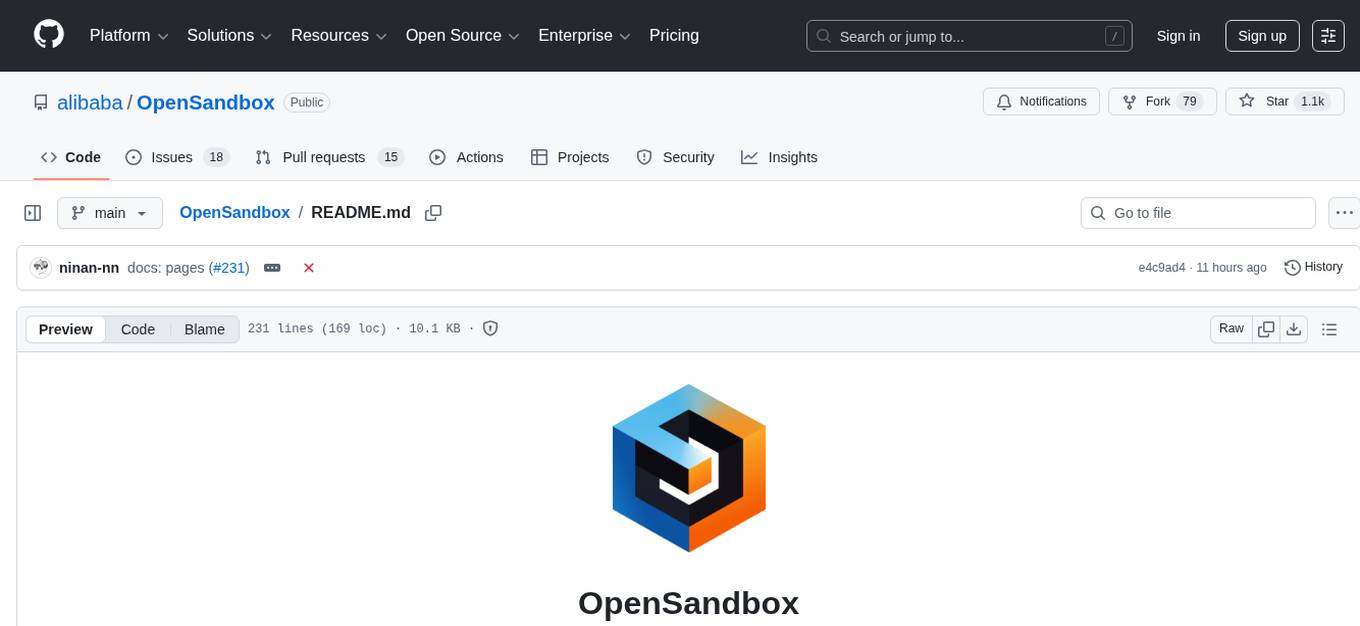
Task: Open the main branch selector
Action: (109, 212)
